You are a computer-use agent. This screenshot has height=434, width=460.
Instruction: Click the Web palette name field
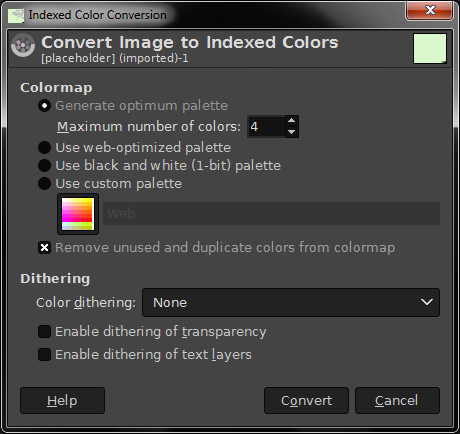(x=271, y=213)
